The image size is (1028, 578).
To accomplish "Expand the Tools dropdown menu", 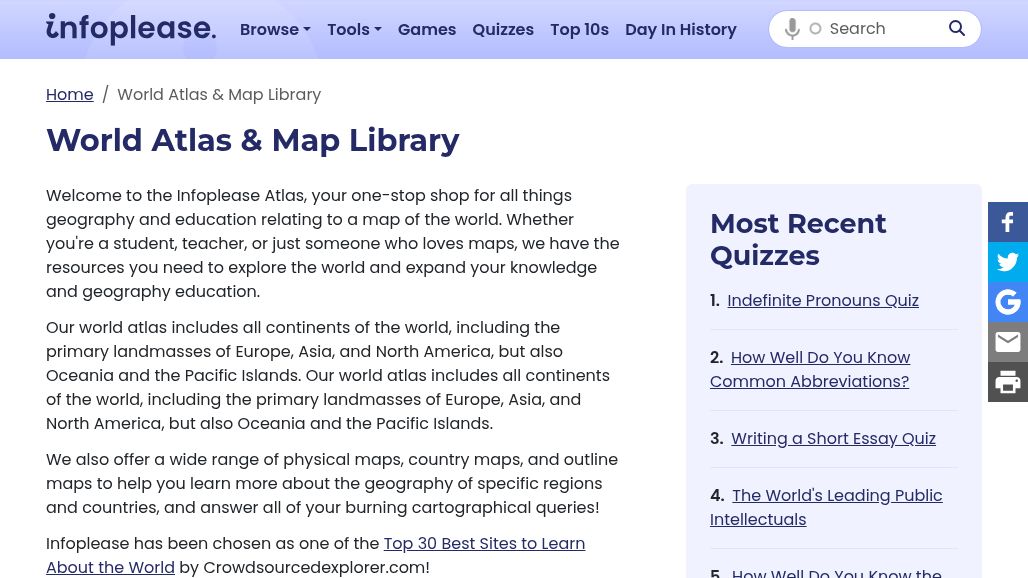I will (x=354, y=29).
